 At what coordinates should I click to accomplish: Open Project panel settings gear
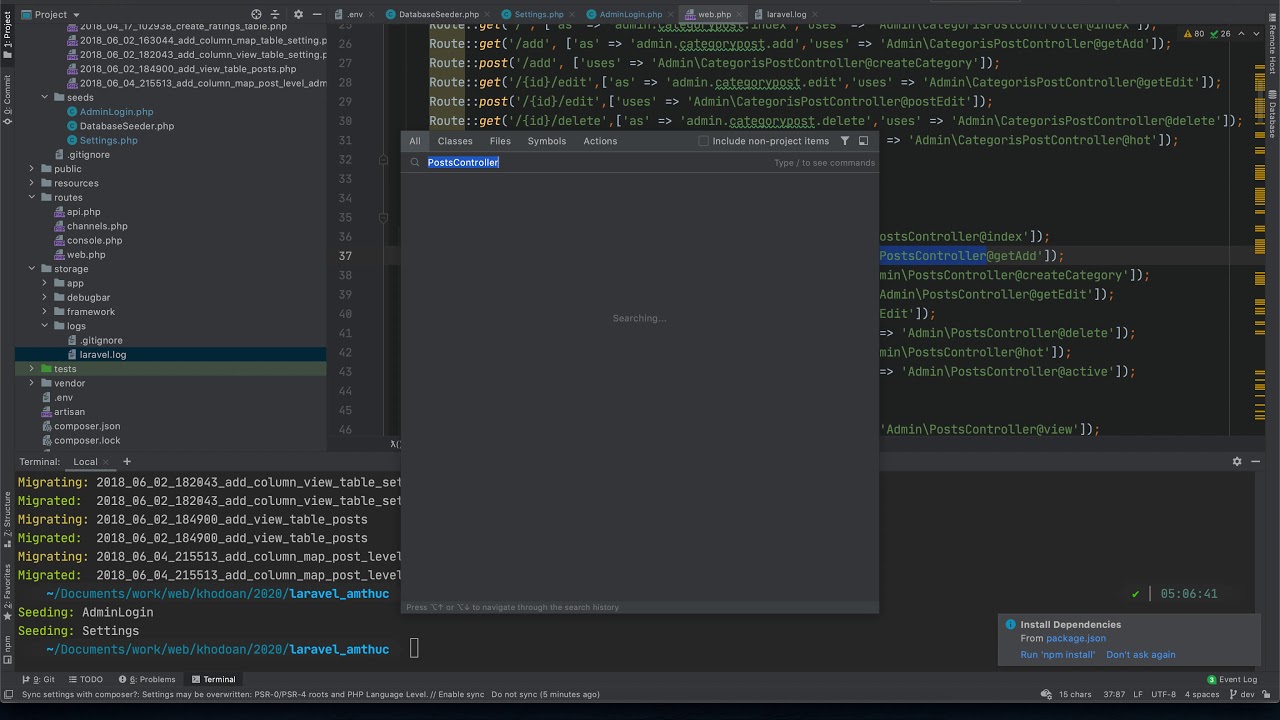pyautogui.click(x=296, y=14)
